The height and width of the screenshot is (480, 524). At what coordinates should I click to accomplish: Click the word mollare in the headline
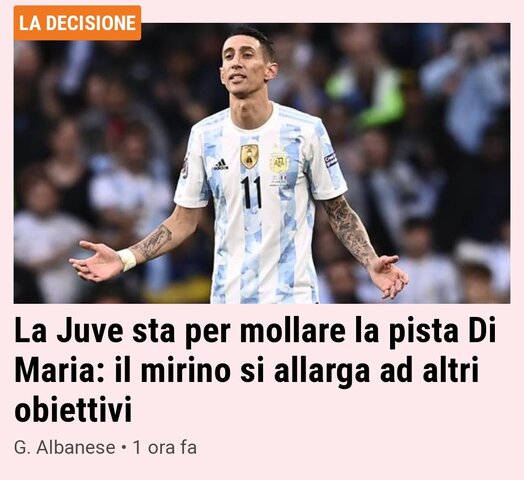point(292,332)
